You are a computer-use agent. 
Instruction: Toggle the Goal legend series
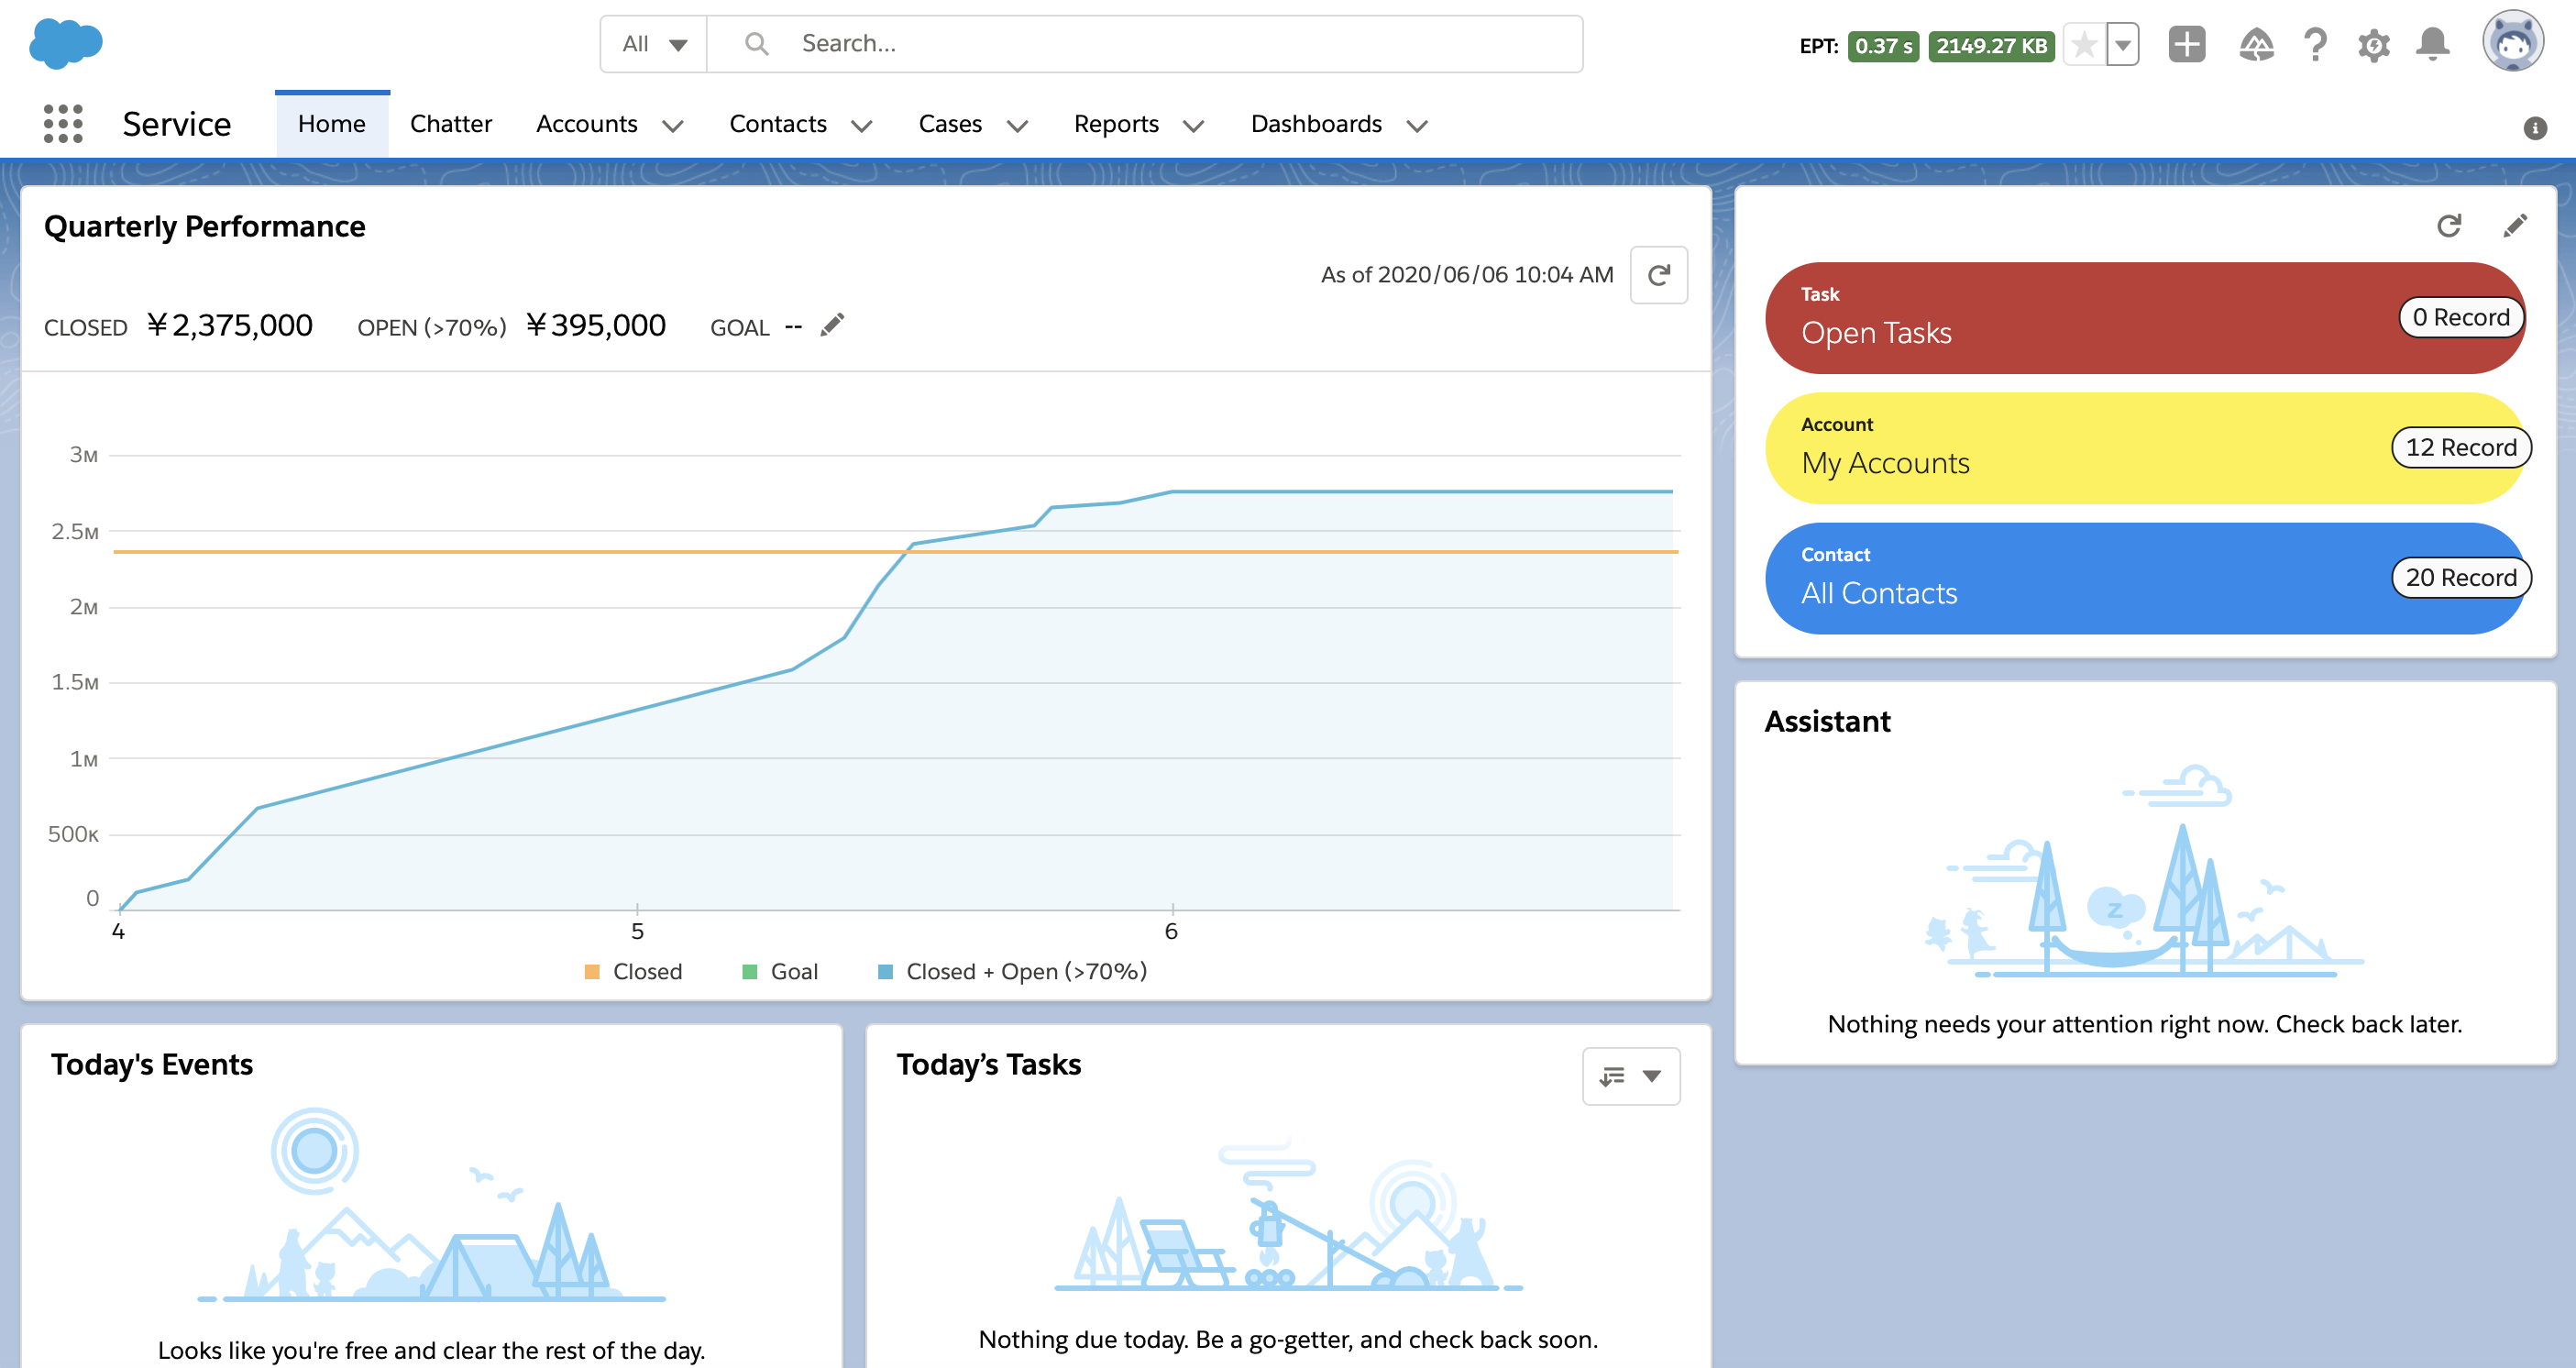coord(781,971)
